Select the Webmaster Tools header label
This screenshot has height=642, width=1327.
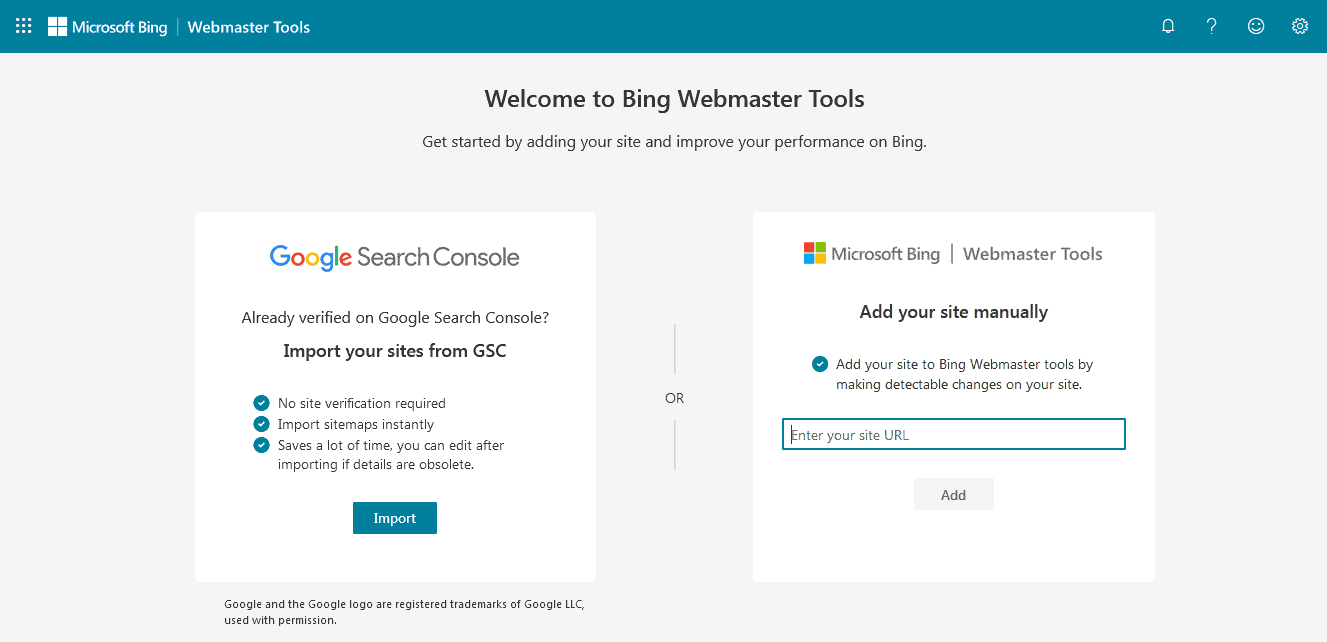247,27
